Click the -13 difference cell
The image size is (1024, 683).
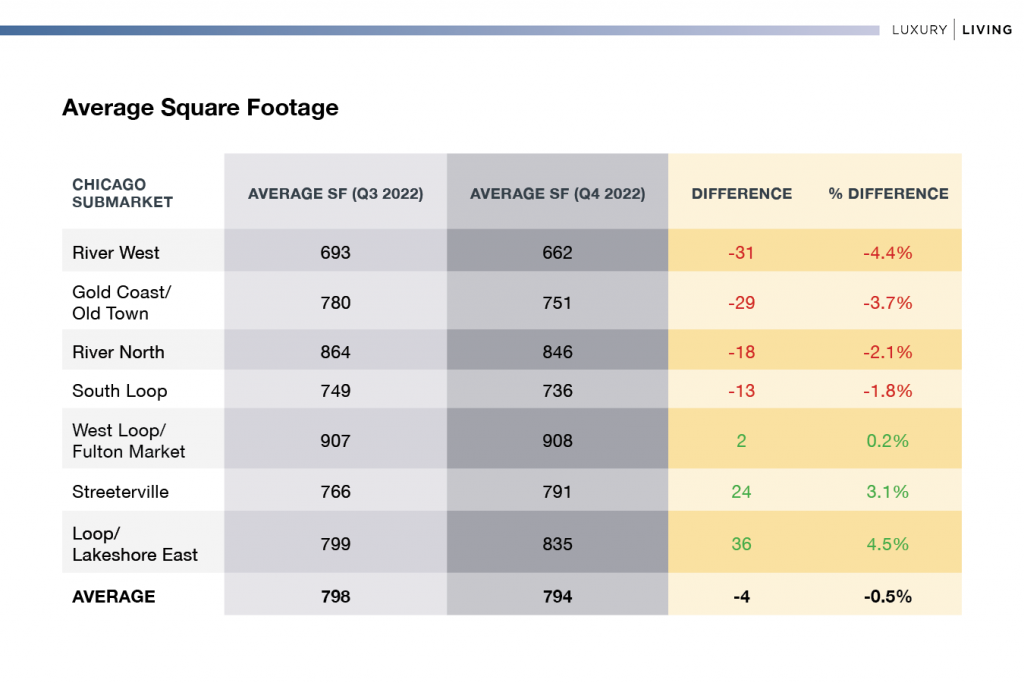[x=741, y=391]
